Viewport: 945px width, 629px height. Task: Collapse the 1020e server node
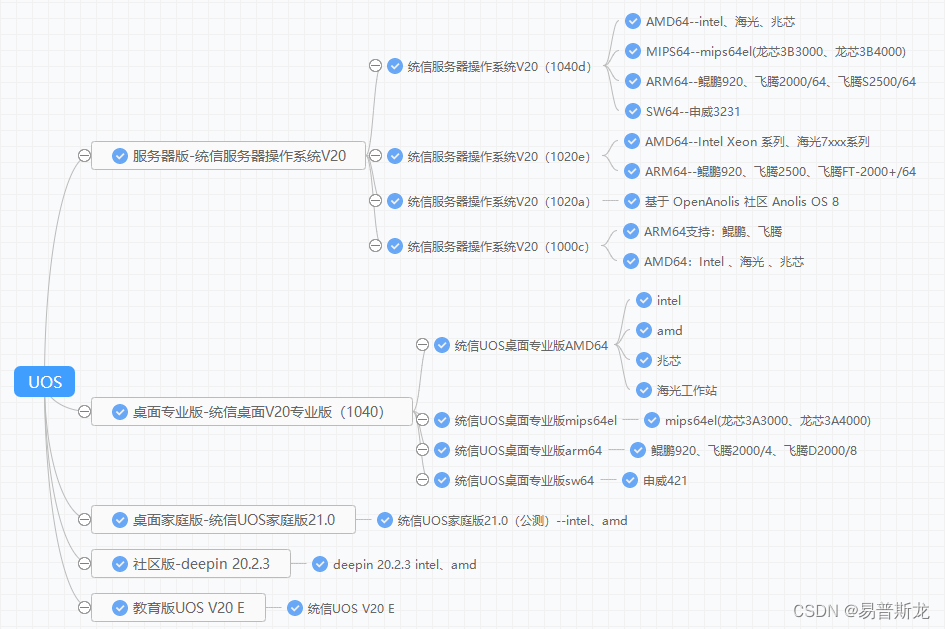[x=375, y=155]
